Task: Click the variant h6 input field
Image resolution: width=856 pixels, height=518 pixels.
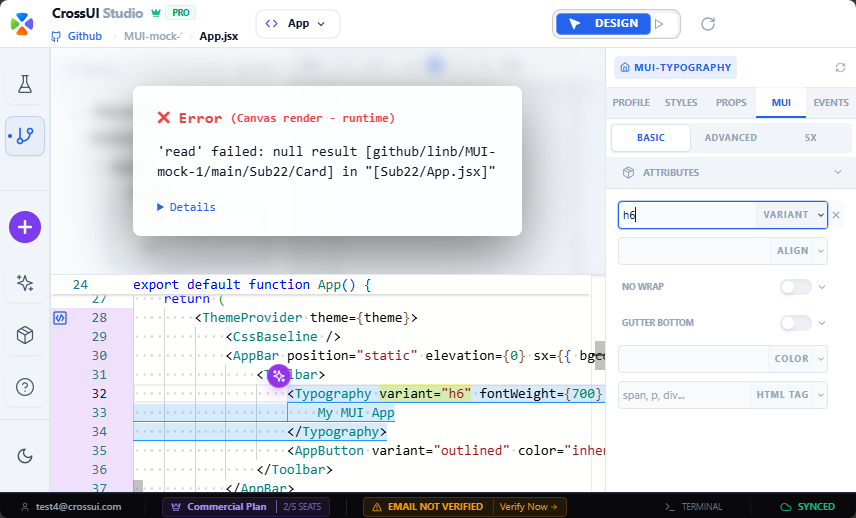Action: 687,215
